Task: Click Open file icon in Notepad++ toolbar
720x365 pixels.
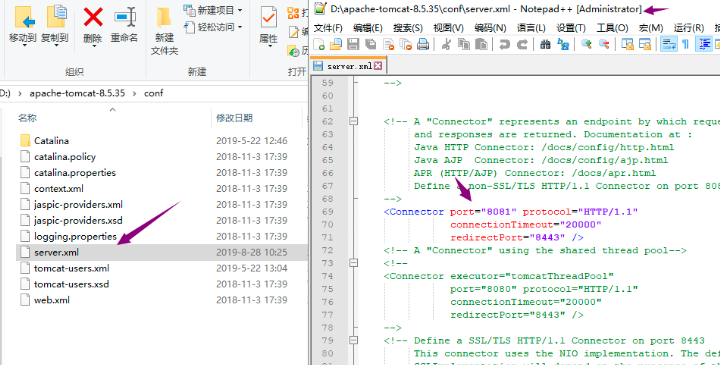Action: click(x=336, y=45)
